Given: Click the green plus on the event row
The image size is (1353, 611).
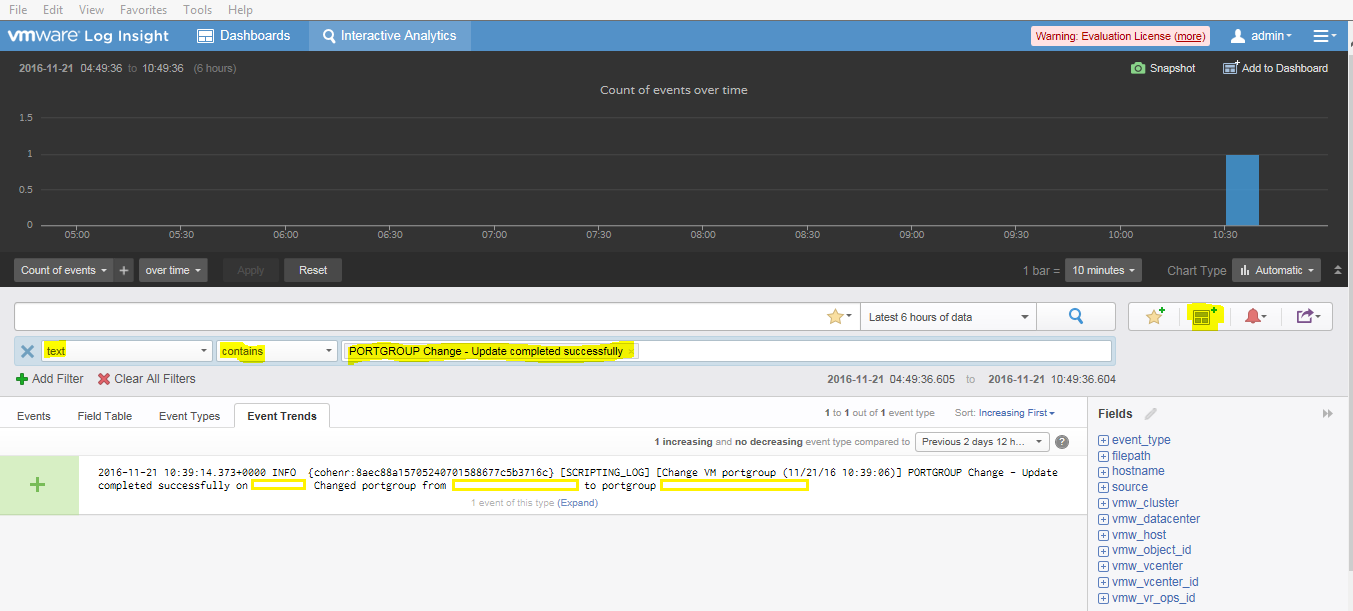Looking at the screenshot, I should click(x=38, y=484).
